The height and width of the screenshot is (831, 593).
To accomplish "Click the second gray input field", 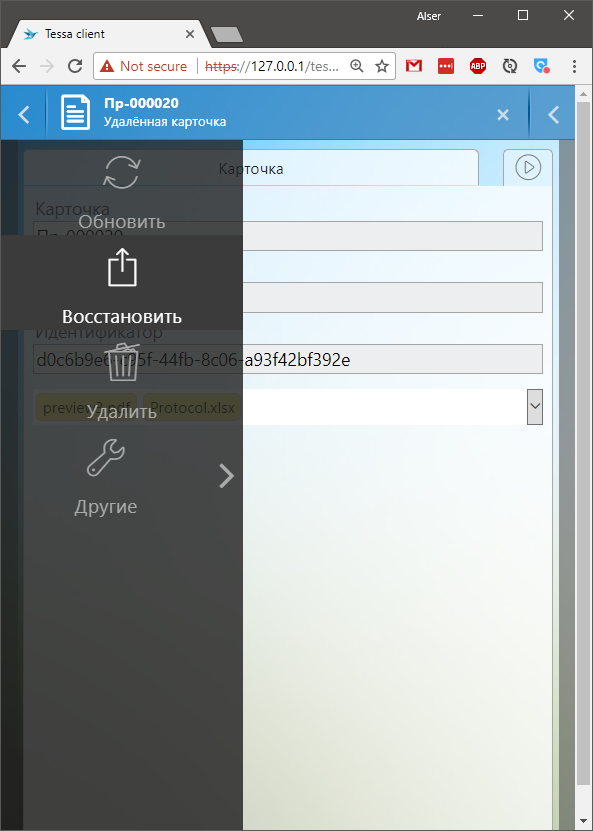I will (x=288, y=297).
